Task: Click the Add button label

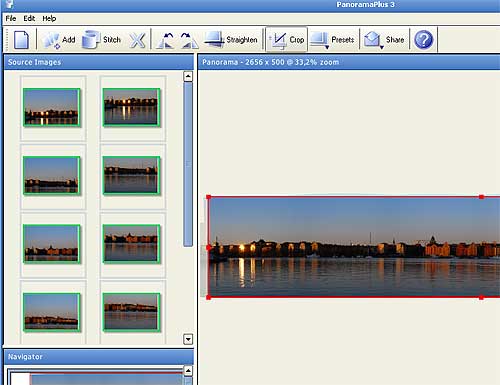Action: click(69, 40)
